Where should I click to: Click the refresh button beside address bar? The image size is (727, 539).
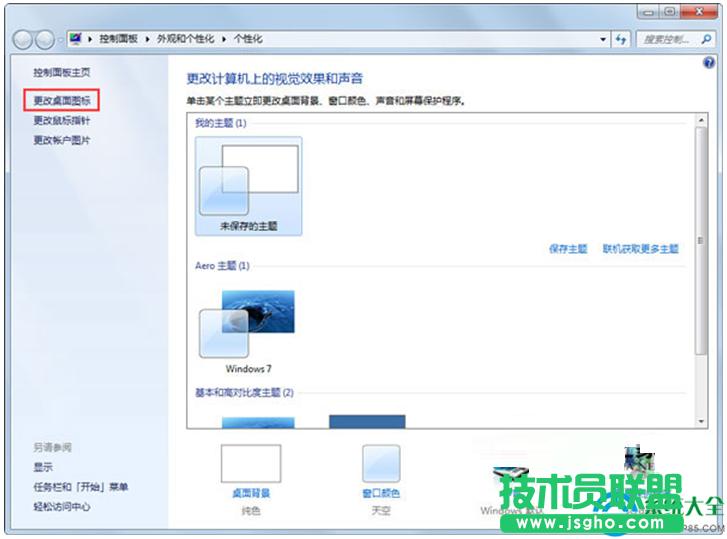pyautogui.click(x=620, y=39)
